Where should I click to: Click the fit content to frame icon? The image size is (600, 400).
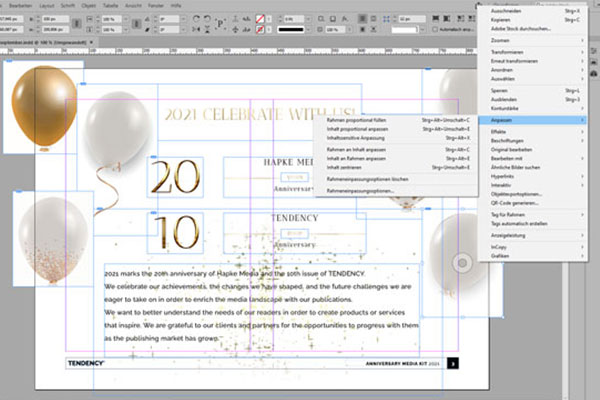click(x=460, y=18)
